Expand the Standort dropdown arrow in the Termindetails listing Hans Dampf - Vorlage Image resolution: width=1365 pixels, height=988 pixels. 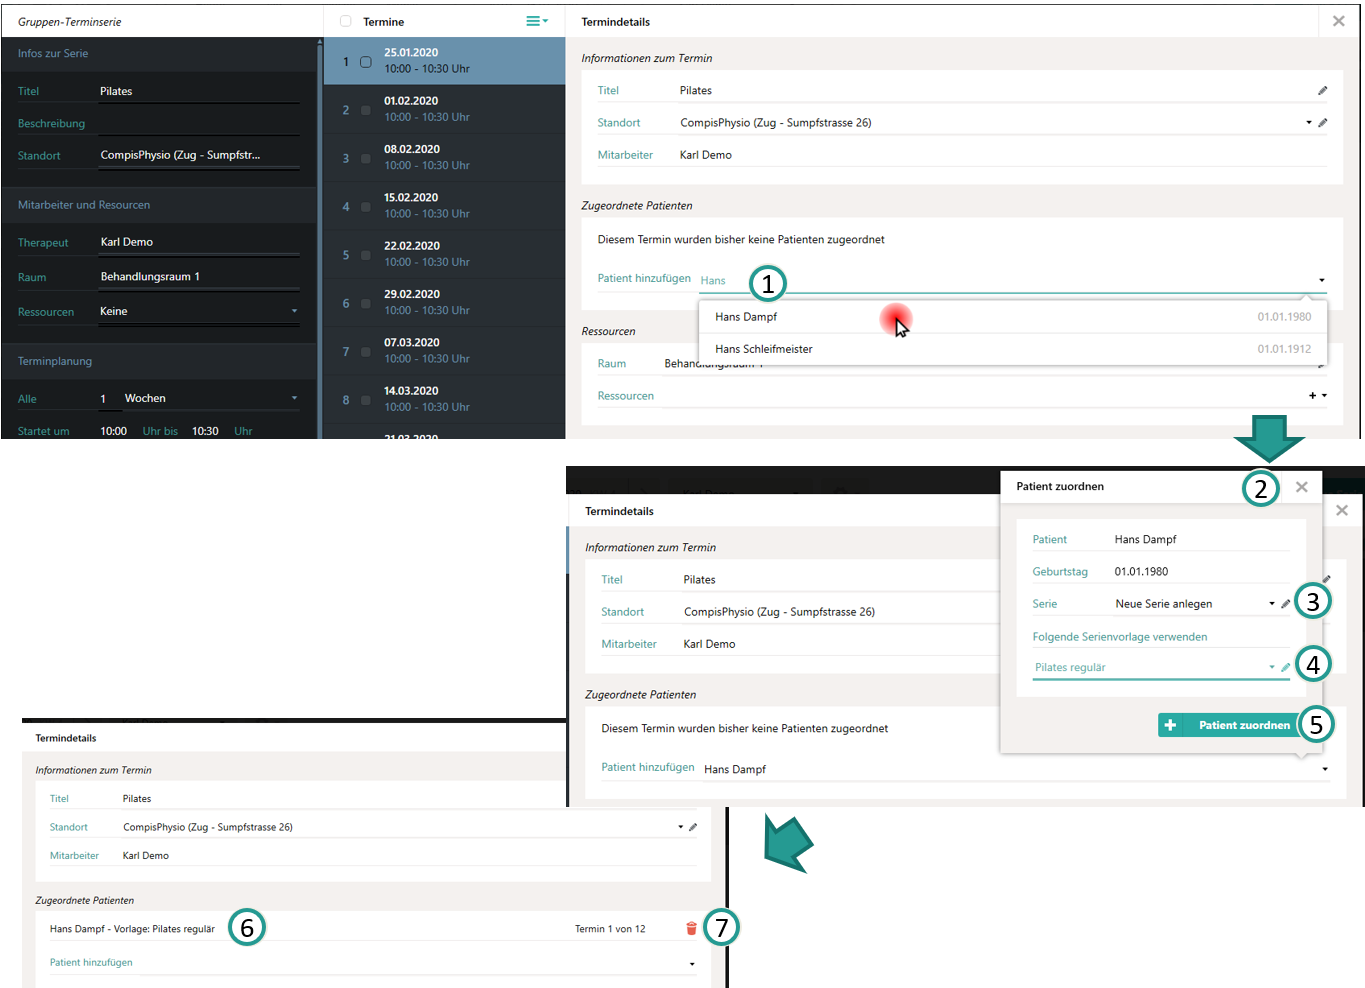click(x=680, y=827)
